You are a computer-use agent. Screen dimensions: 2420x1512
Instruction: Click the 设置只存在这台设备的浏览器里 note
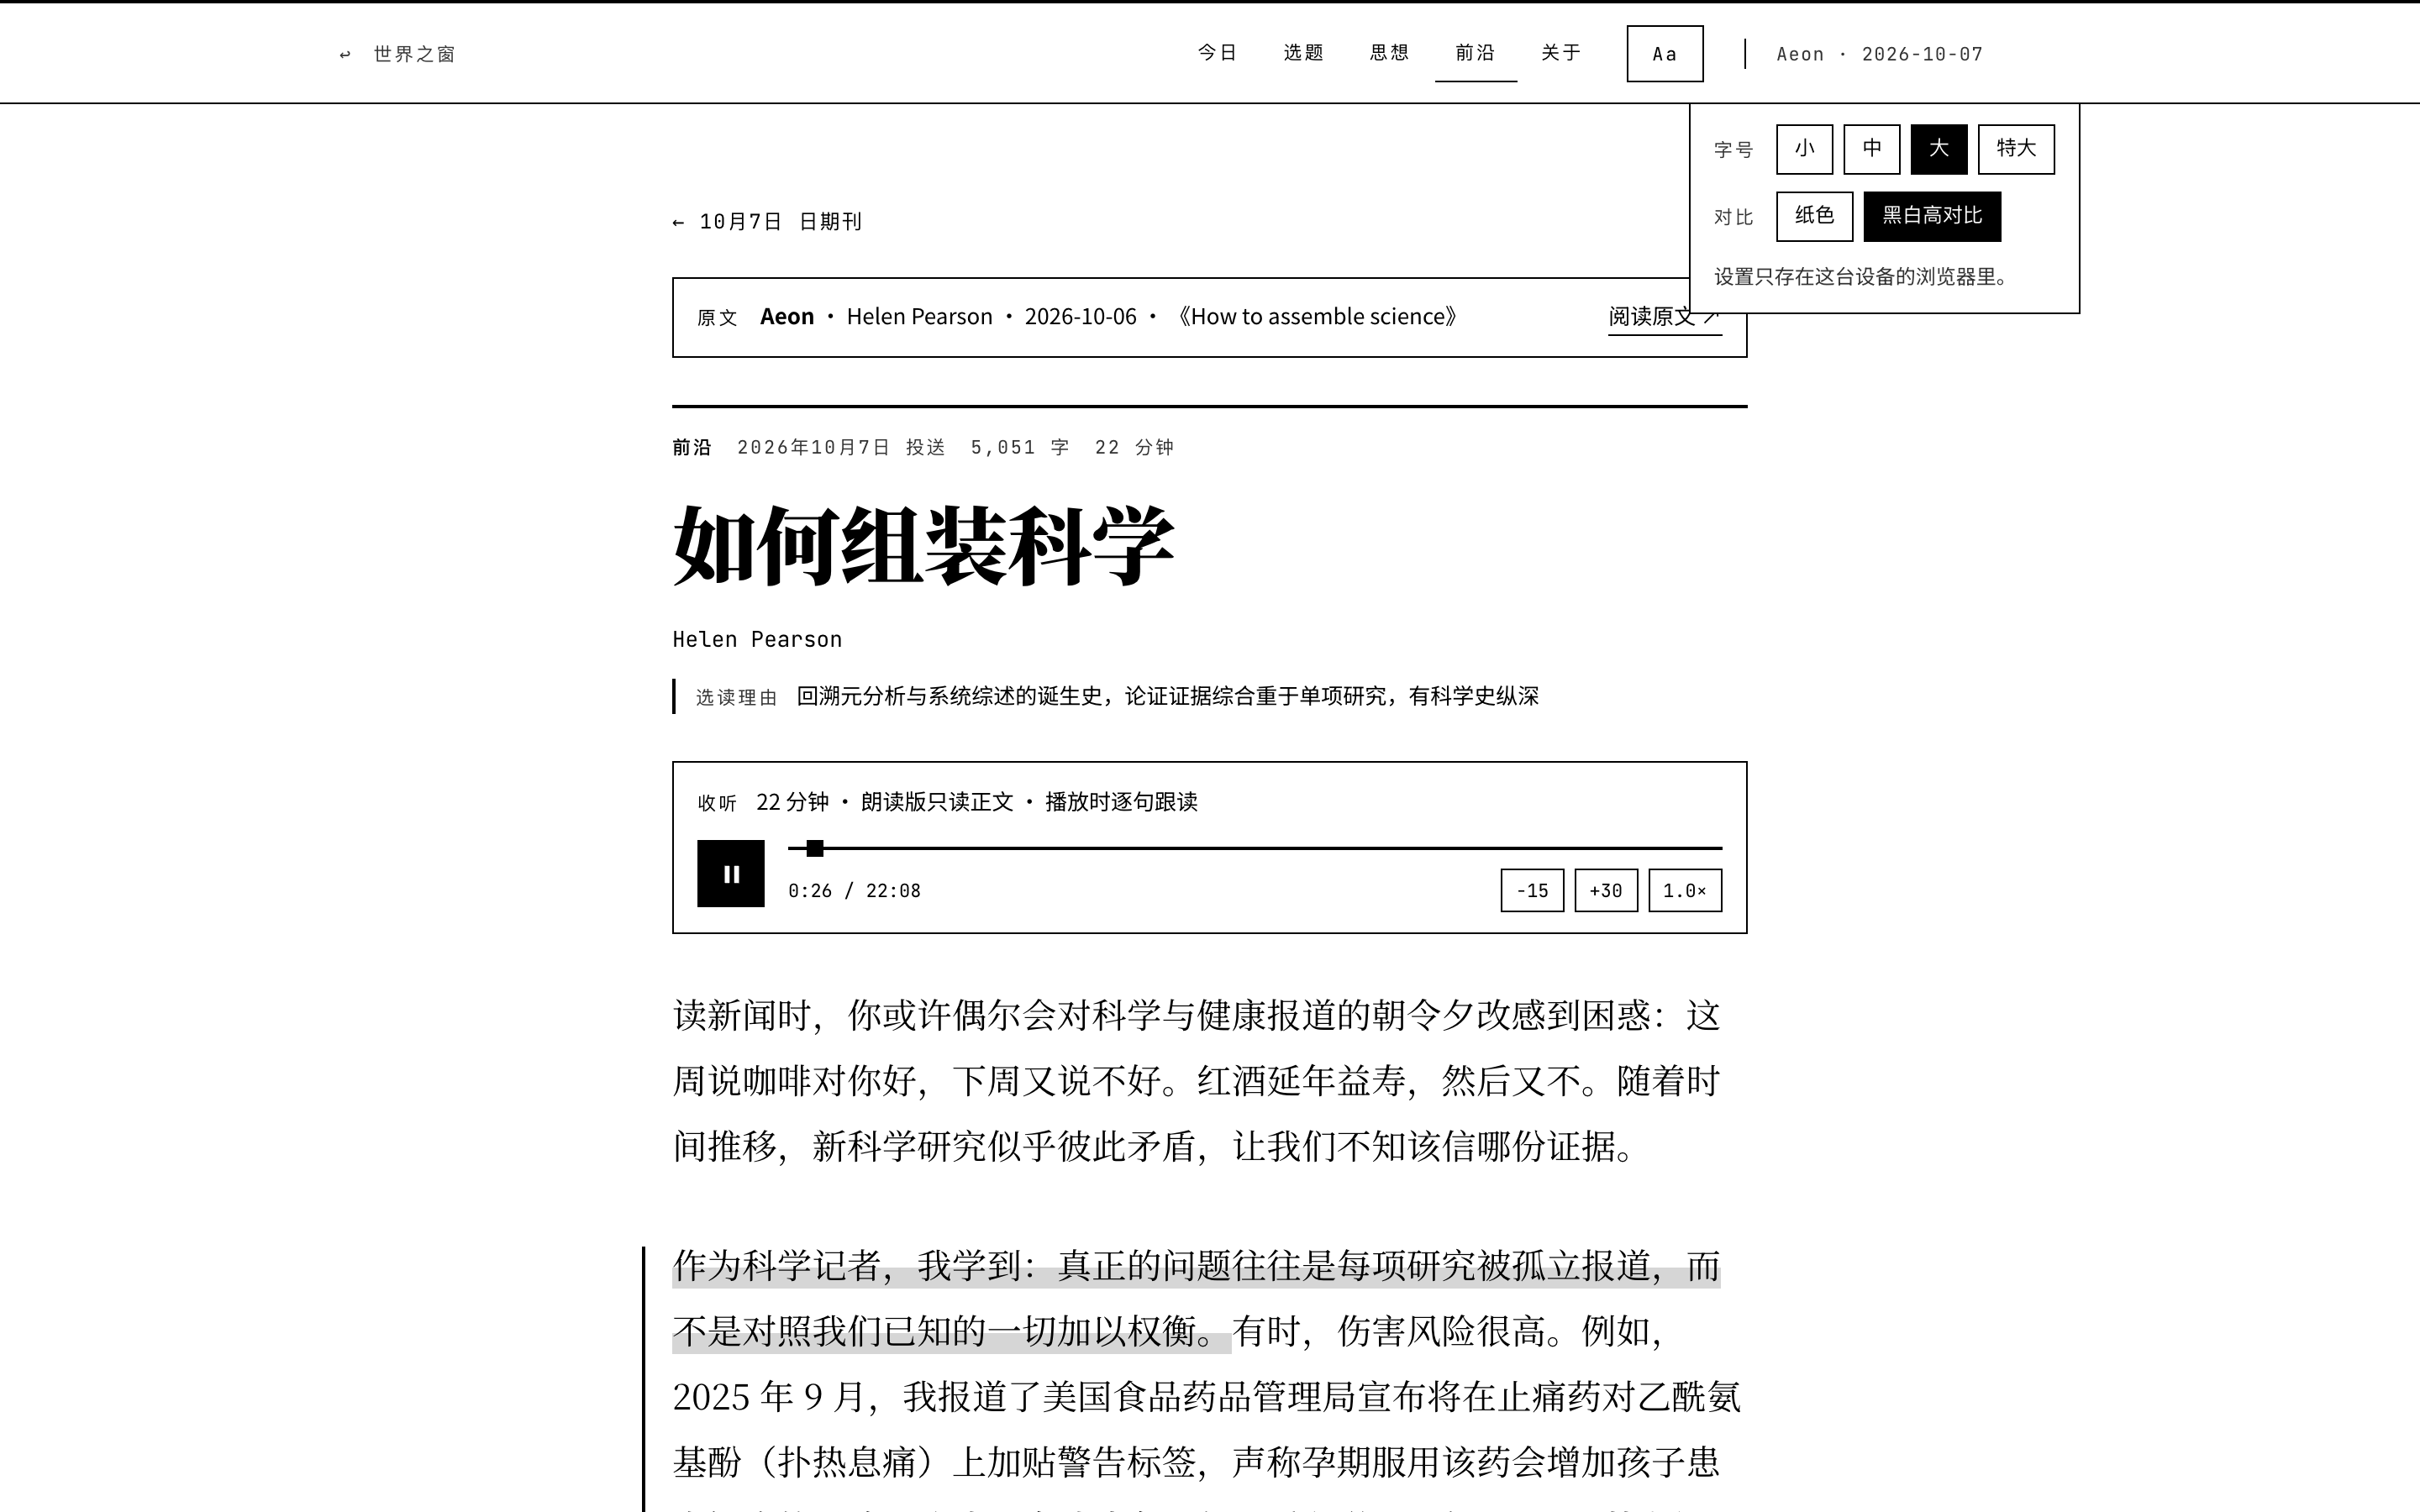[1863, 277]
